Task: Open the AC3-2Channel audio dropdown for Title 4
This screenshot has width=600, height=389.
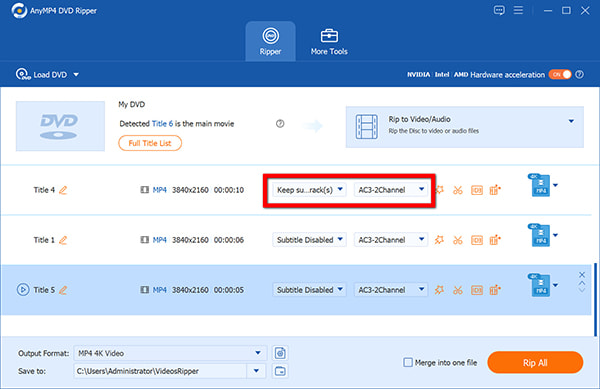Action: (391, 190)
